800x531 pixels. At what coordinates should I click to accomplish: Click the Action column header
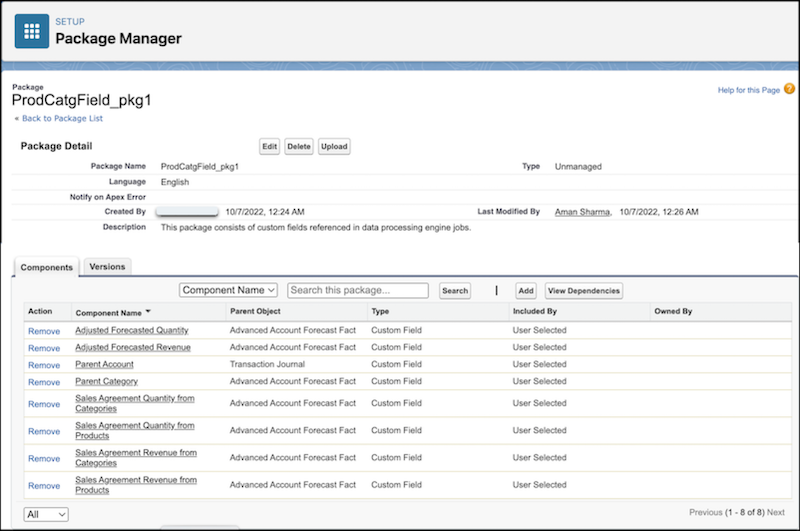pos(40,311)
